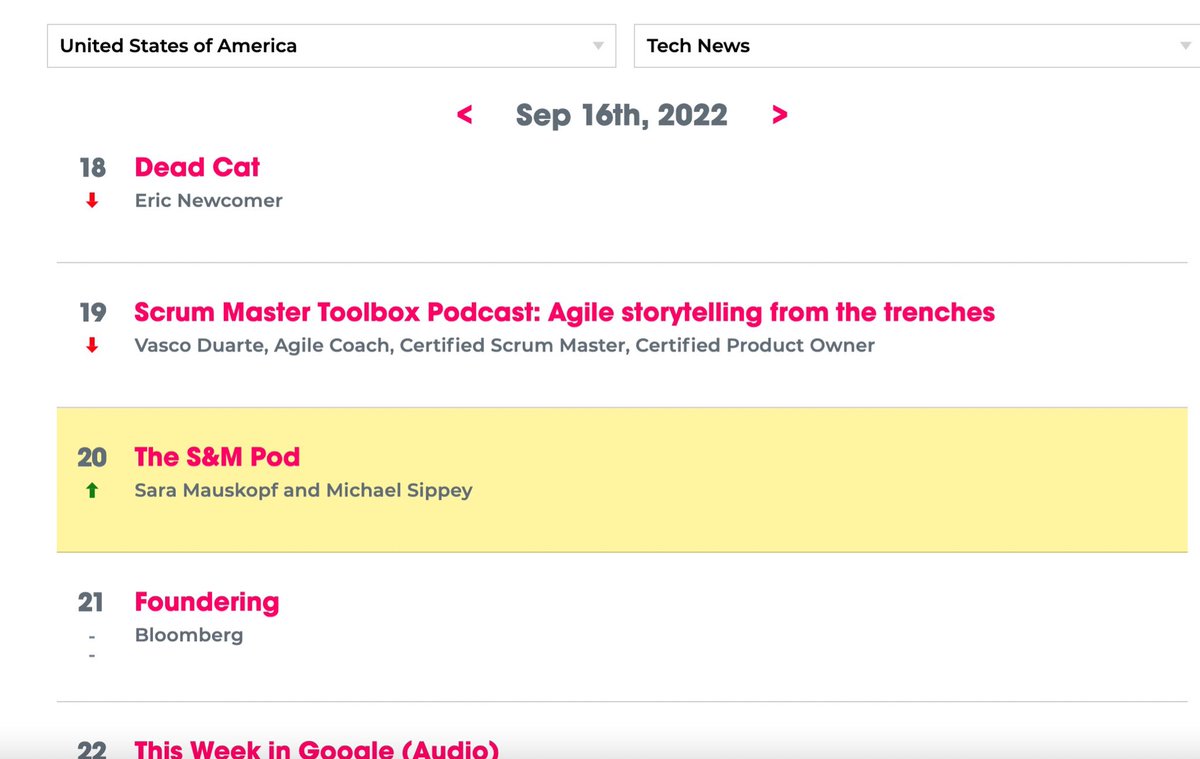
Task: Open The S&M Pod podcast link
Action: coord(217,457)
